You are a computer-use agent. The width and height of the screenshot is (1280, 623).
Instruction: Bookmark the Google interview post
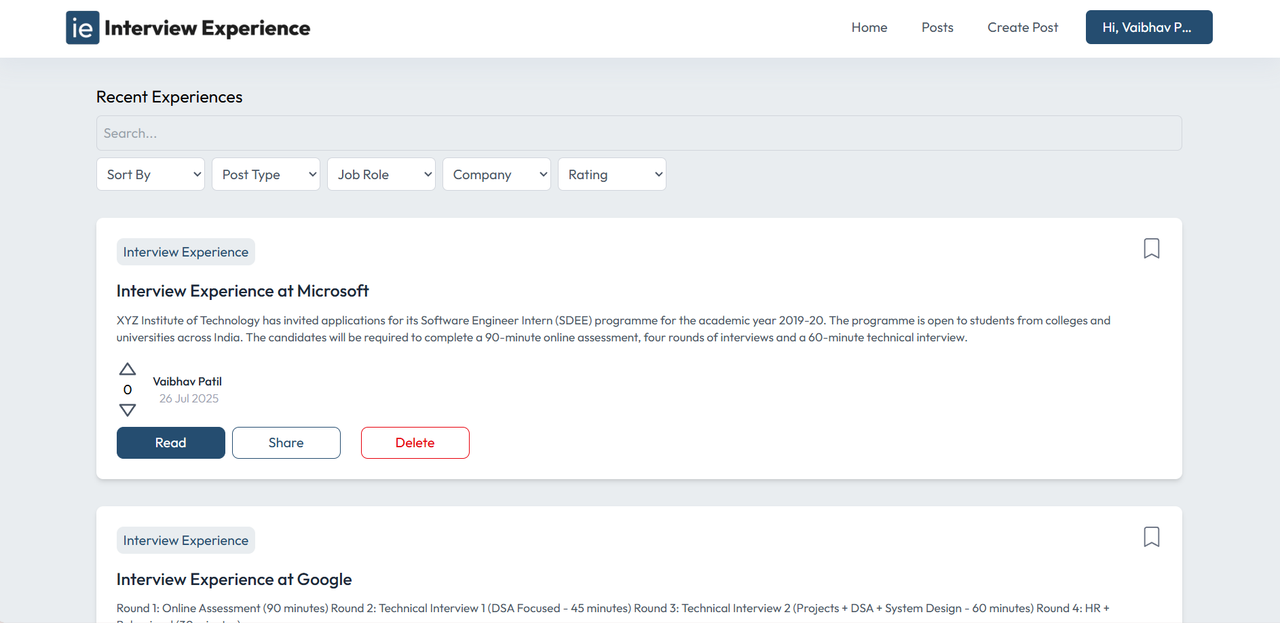coord(1151,537)
